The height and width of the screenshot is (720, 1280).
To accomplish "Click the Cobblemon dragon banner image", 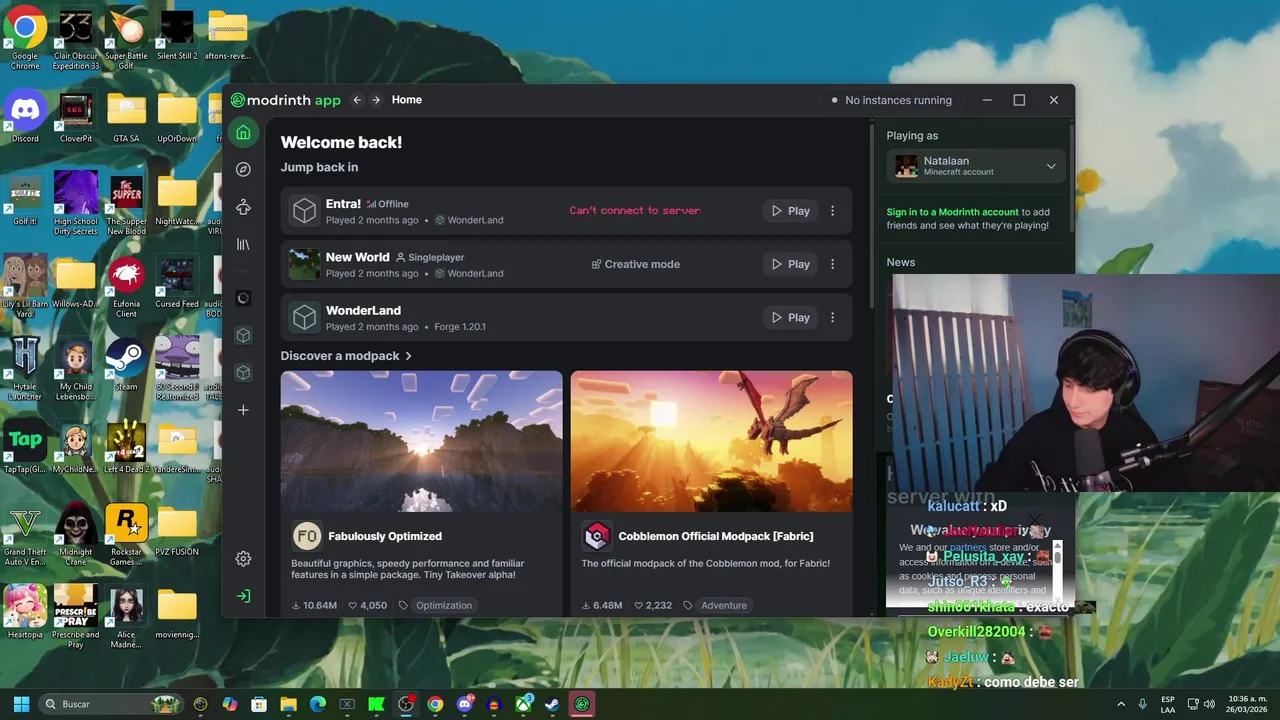I will point(712,441).
